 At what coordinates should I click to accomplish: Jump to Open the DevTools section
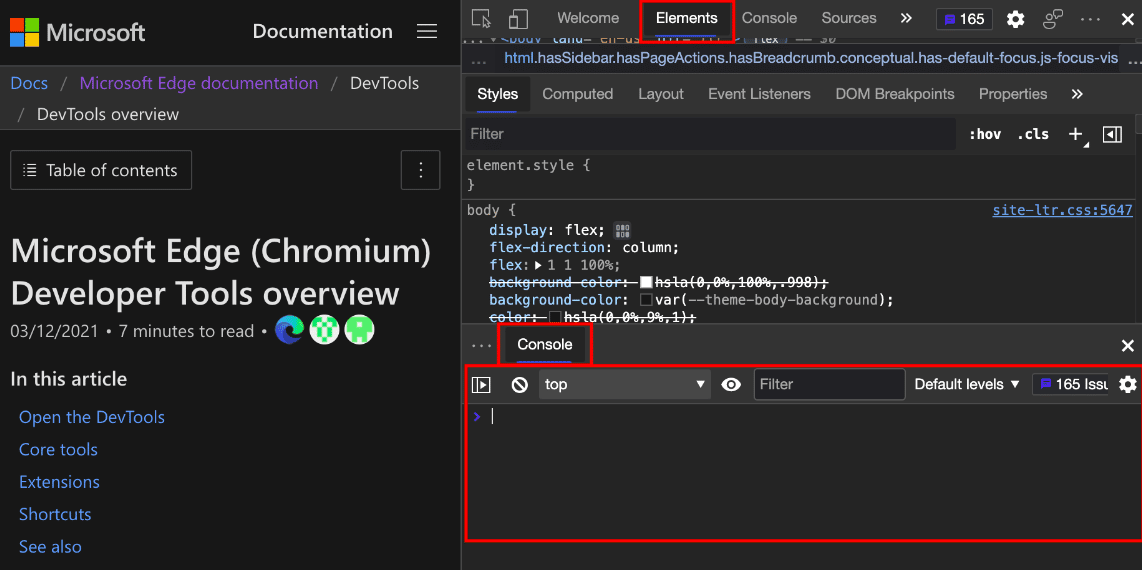click(x=92, y=417)
